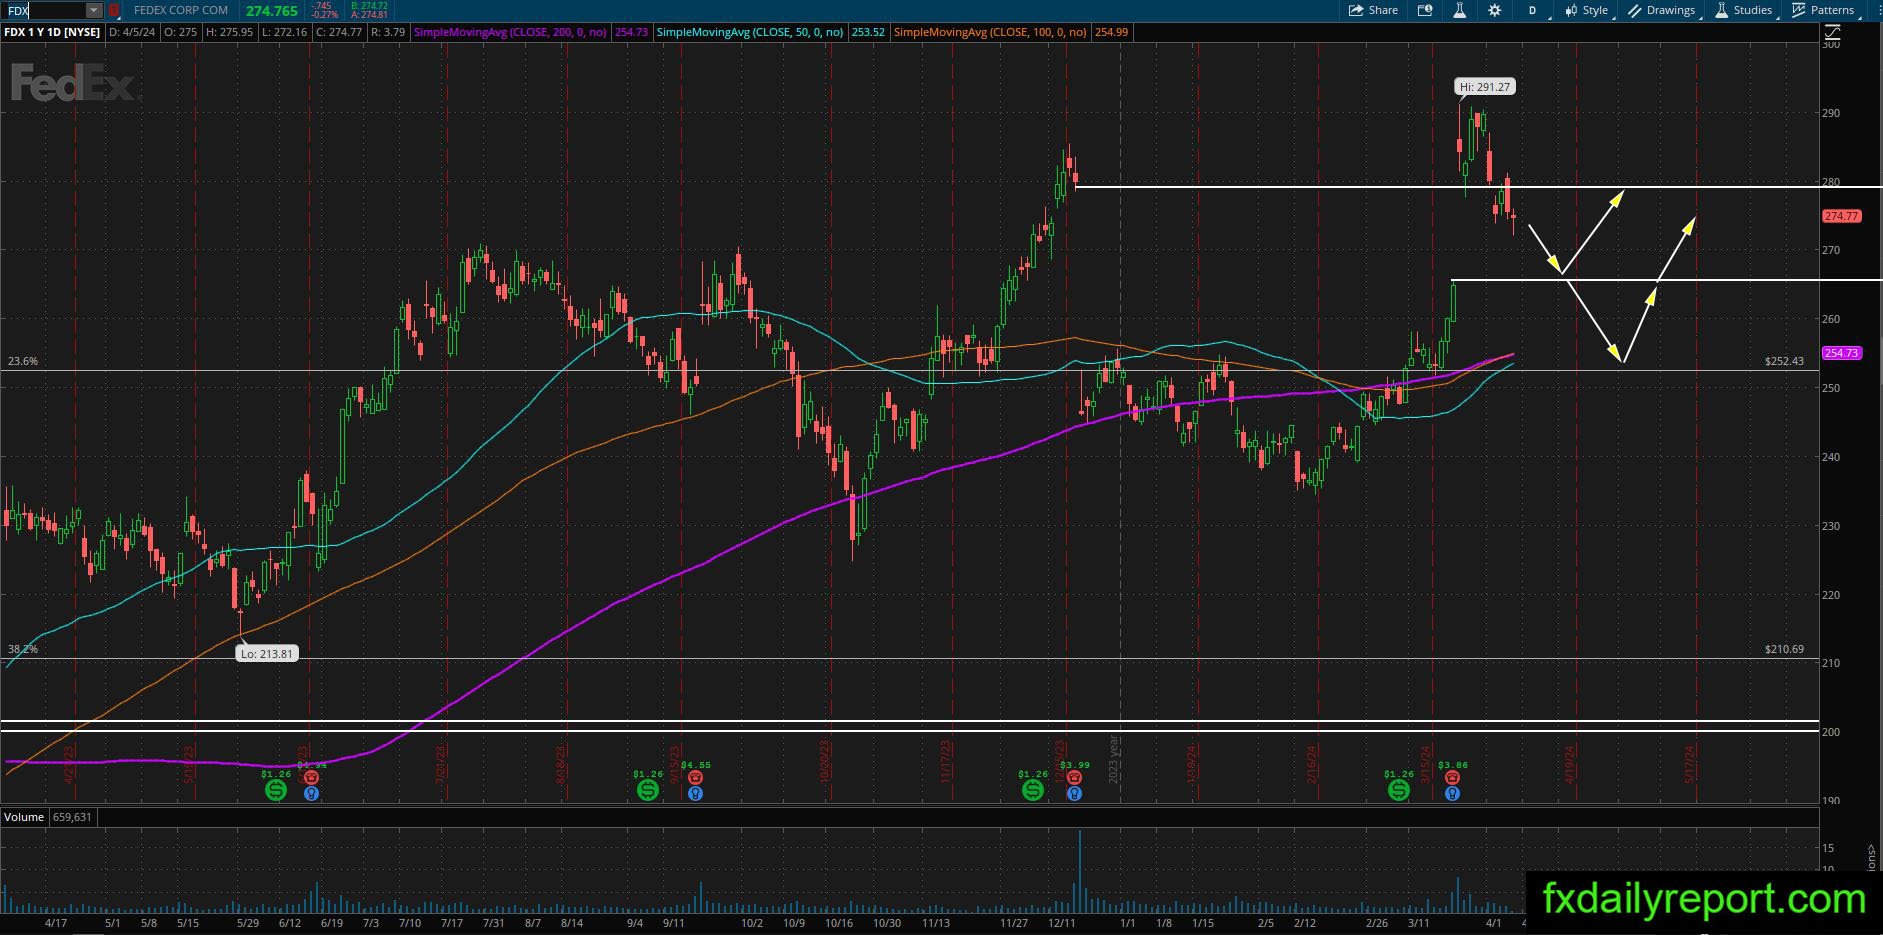1883x935 pixels.
Task: Click the red earnings phone icon near 6/19
Action: [311, 777]
